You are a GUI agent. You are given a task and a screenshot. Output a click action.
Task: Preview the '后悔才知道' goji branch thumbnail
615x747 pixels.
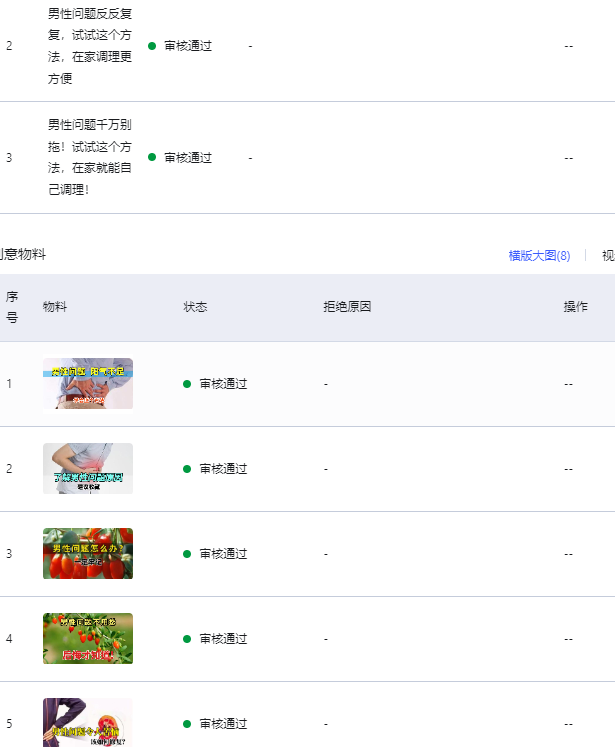click(x=88, y=639)
